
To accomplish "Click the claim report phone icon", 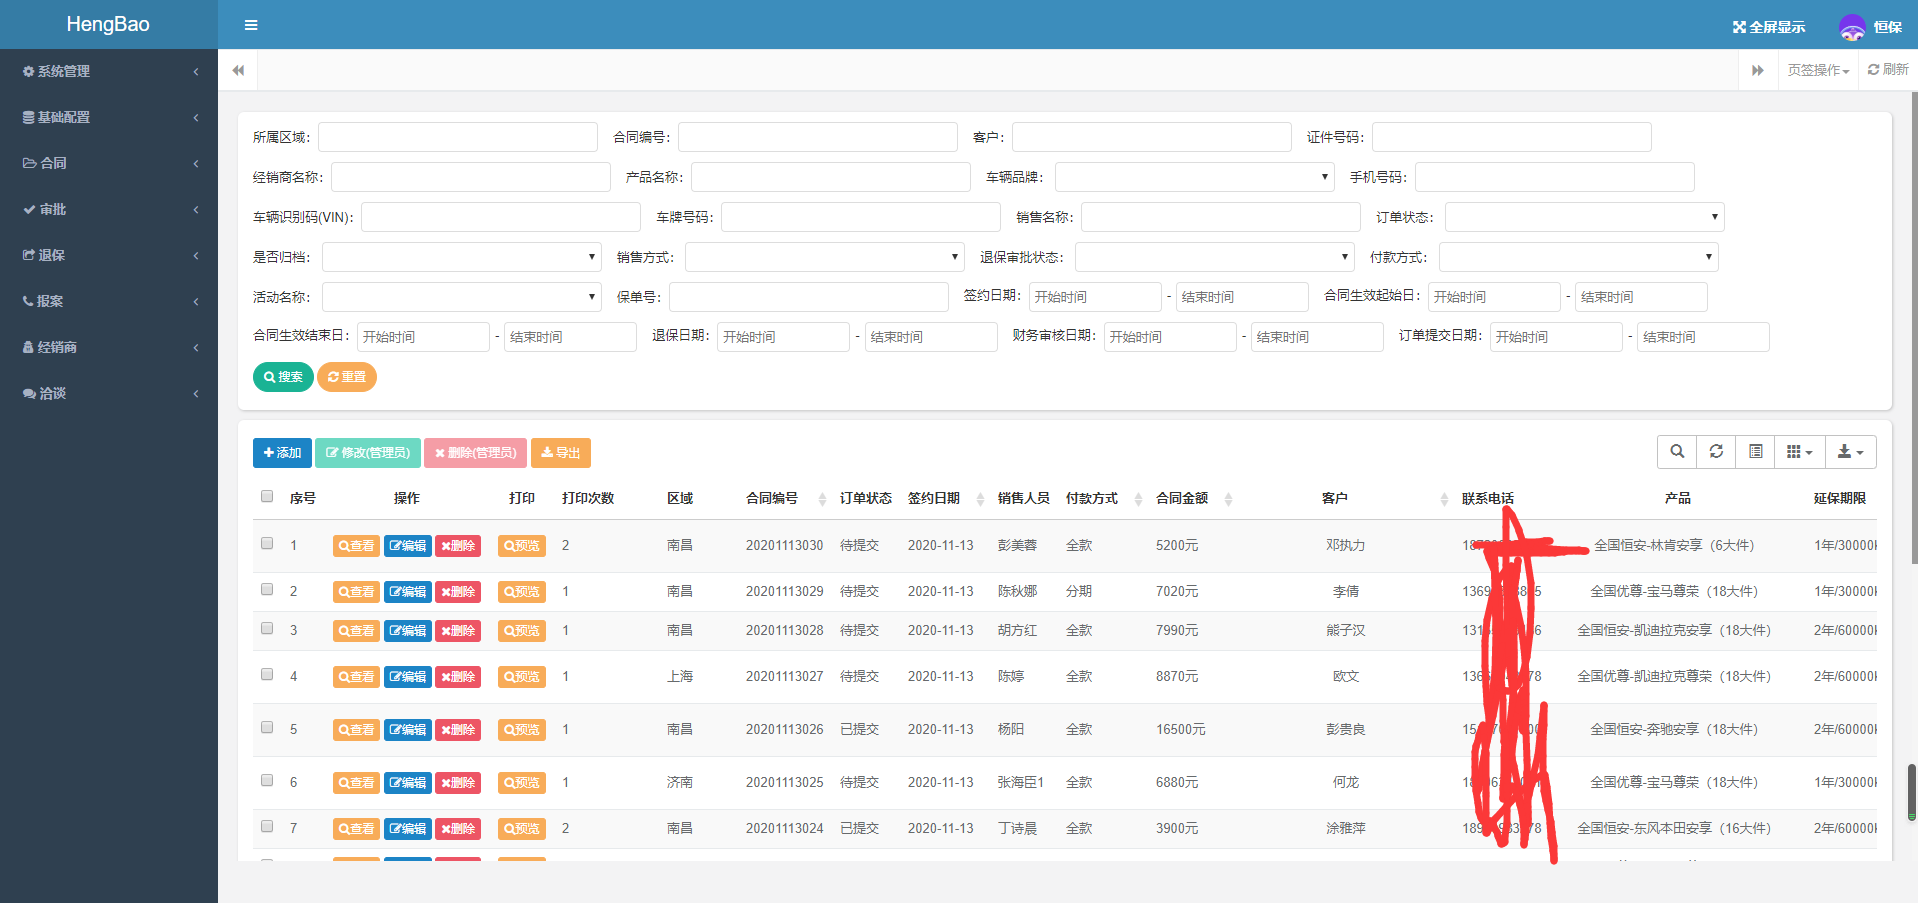I will [28, 301].
